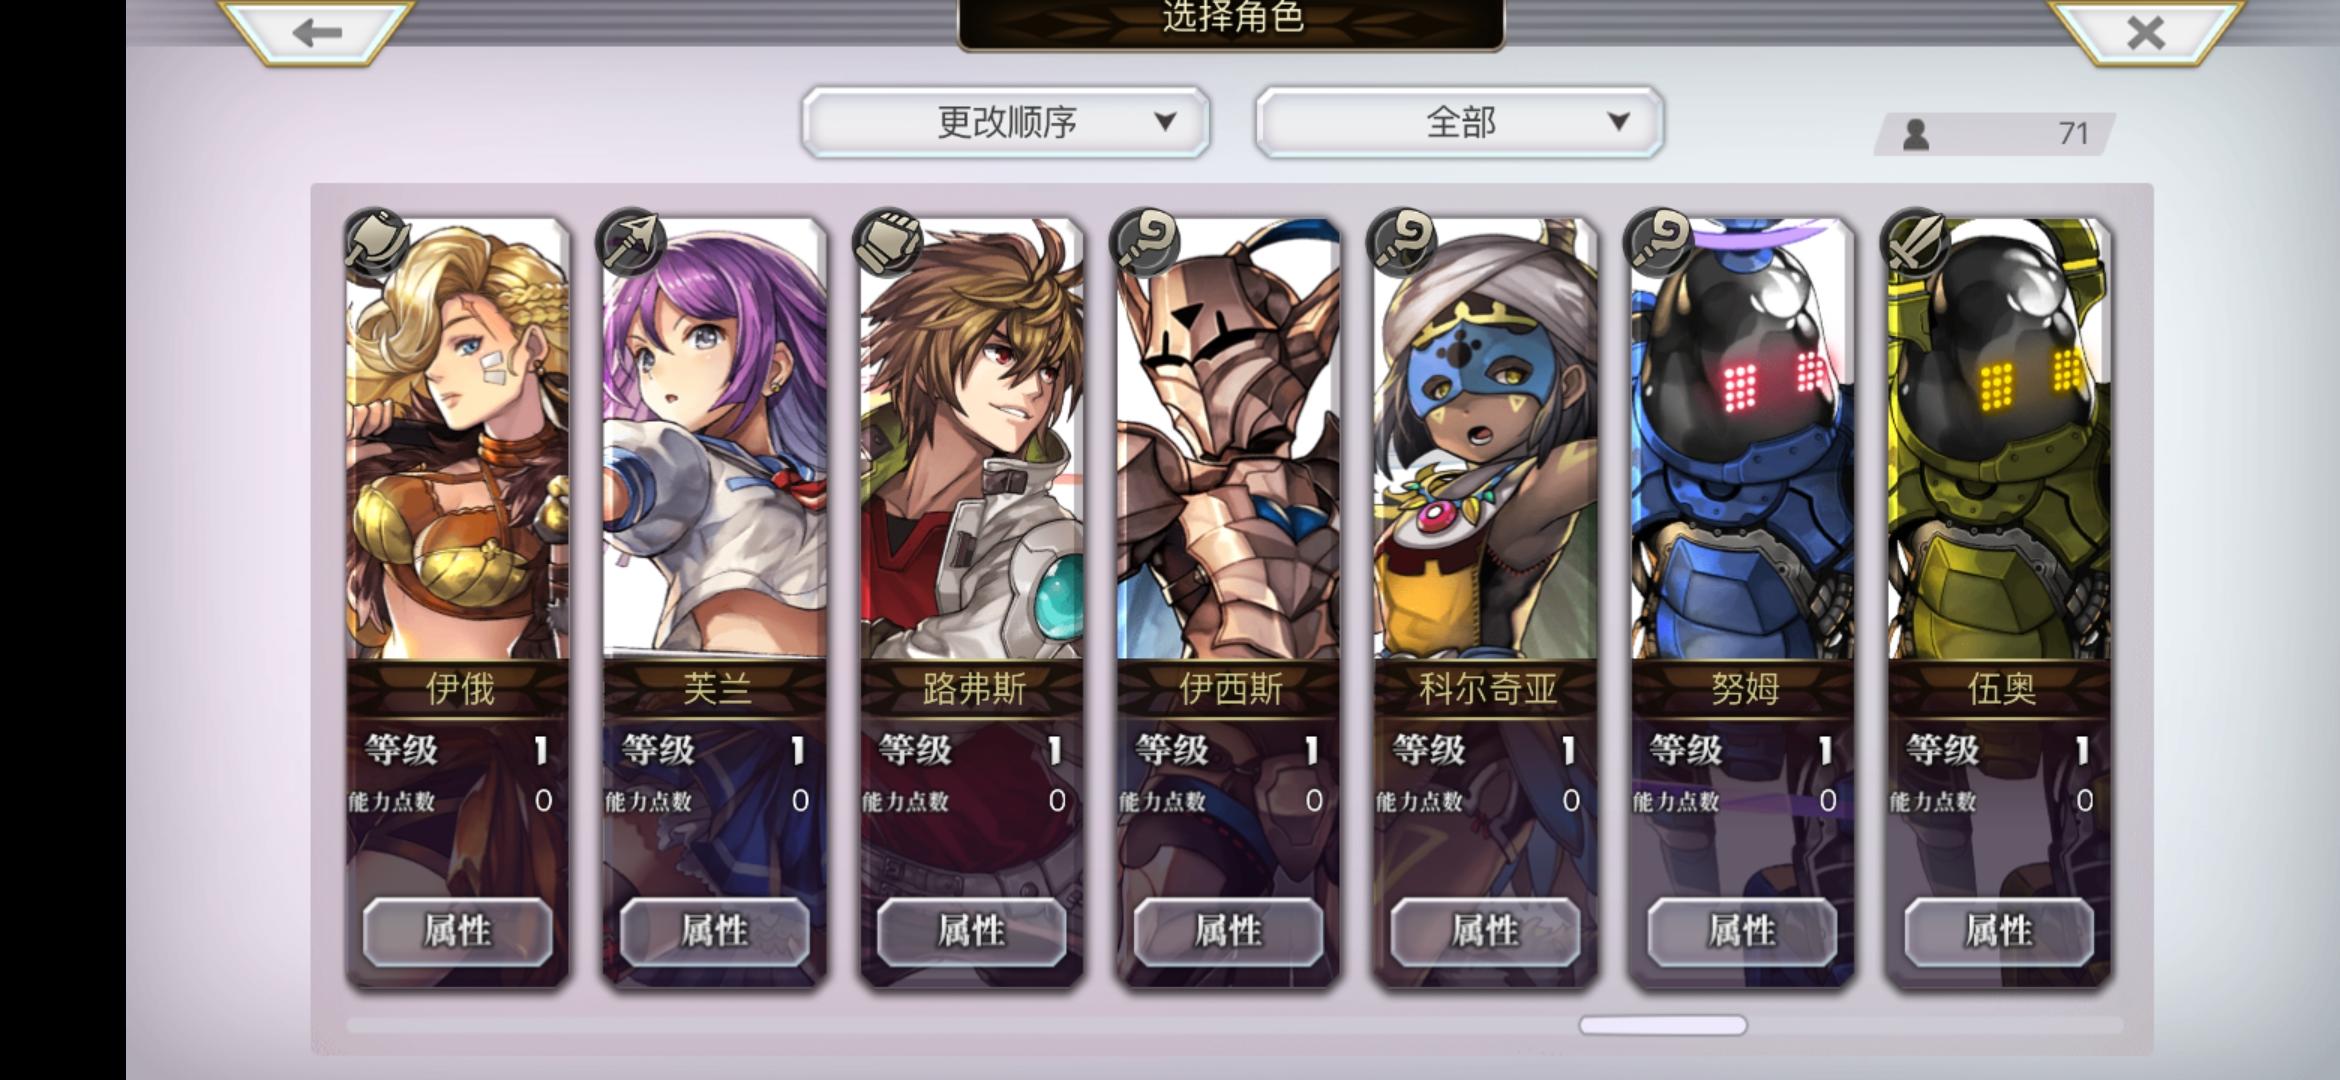Click the staff class icon on 科尔奇亚 card
This screenshot has height=1080, width=2340.
pos(1402,242)
